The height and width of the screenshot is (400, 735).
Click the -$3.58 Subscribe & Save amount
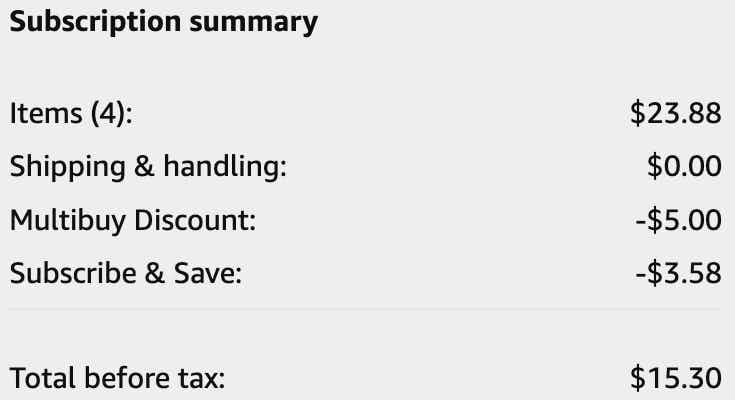coord(679,272)
